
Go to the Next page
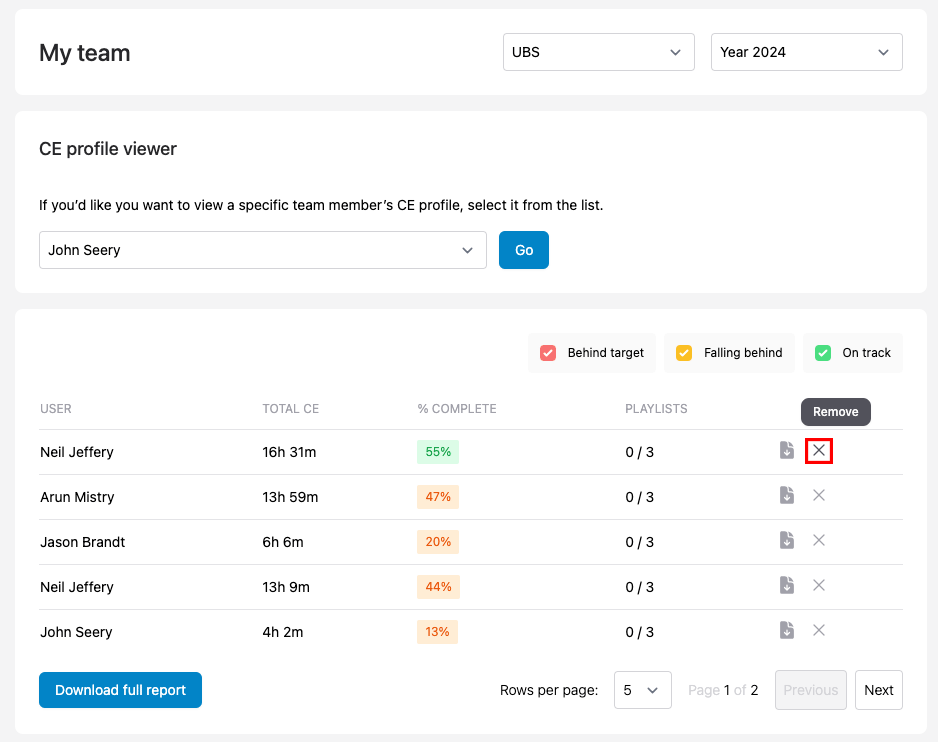[x=878, y=690]
